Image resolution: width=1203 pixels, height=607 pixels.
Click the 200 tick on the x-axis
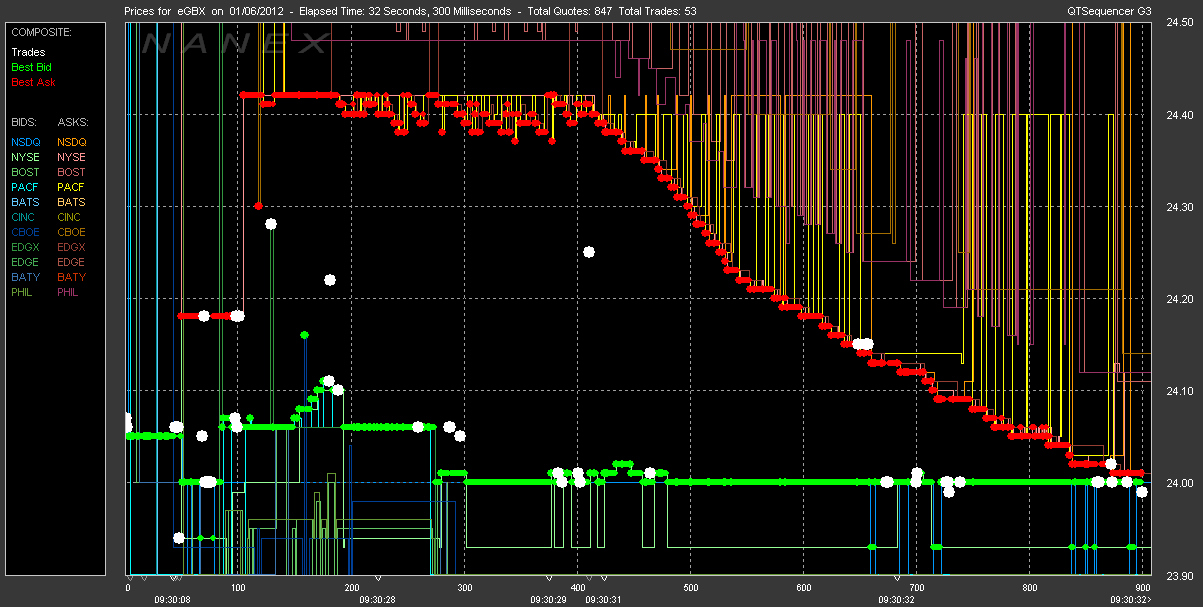pos(351,588)
